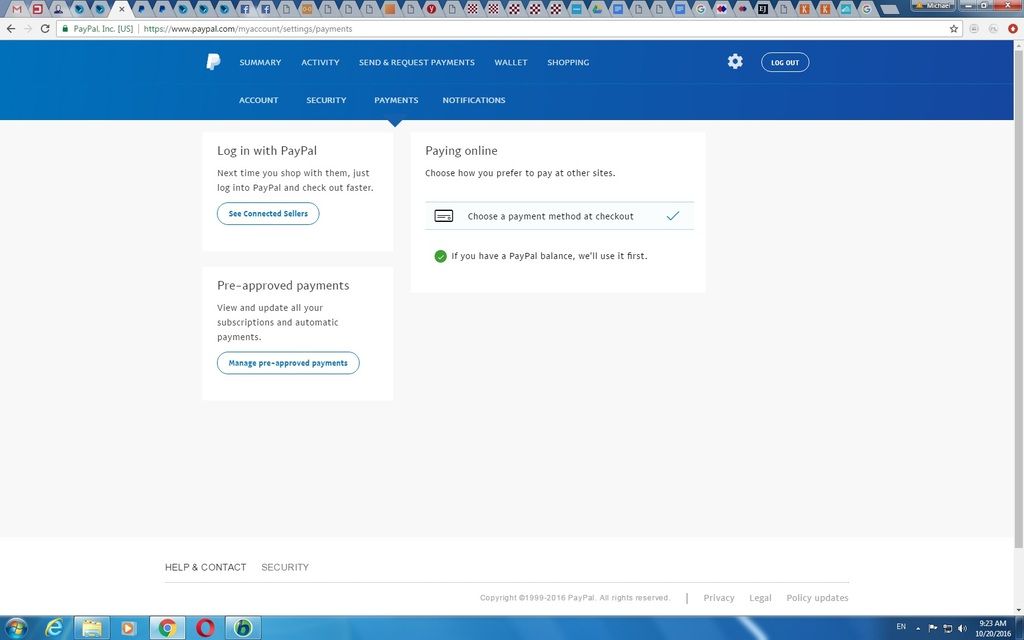Open the Privacy link
Screen dimensions: 1024x640
tap(719, 598)
